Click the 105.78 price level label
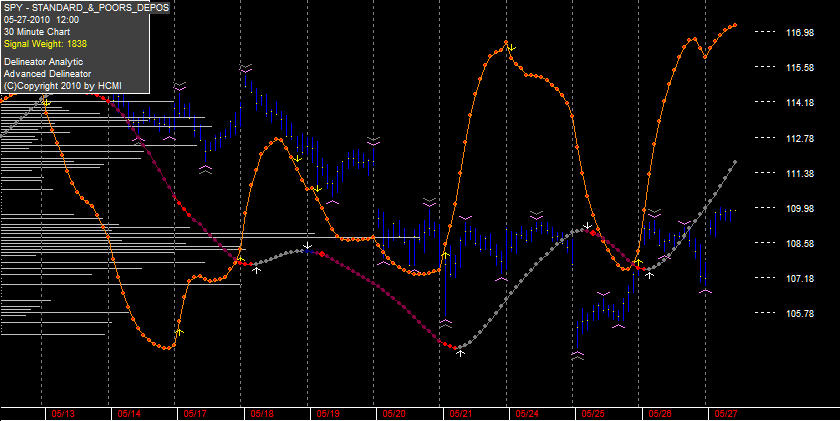Viewport: 840px width, 421px height. point(800,313)
